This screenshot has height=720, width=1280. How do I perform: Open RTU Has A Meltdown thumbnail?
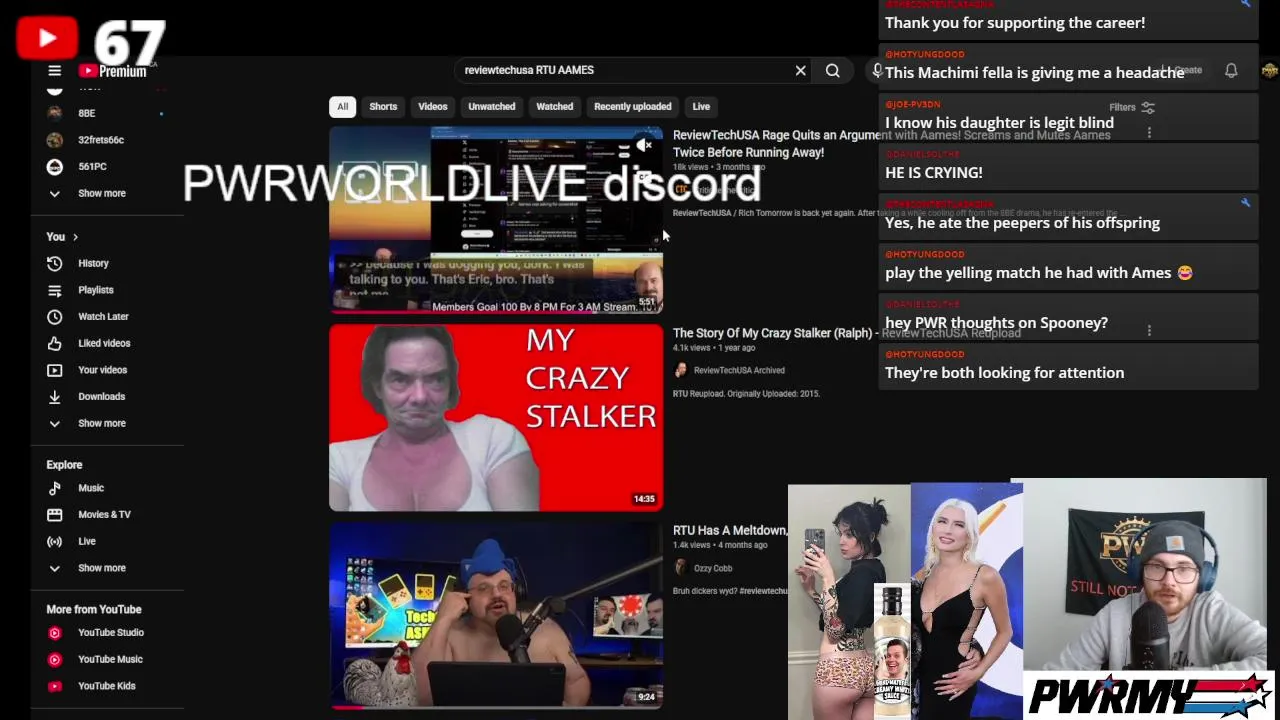click(x=496, y=616)
